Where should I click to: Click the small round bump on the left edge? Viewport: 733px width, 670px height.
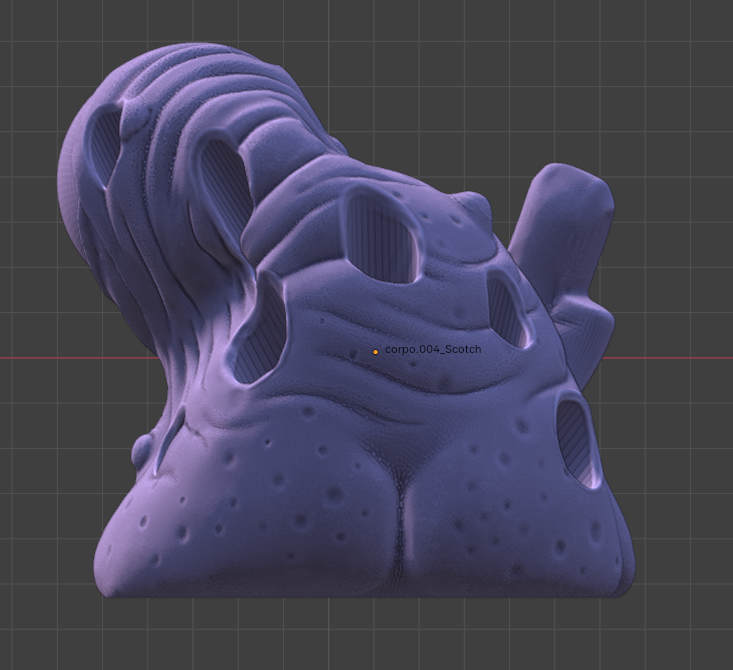[142, 451]
